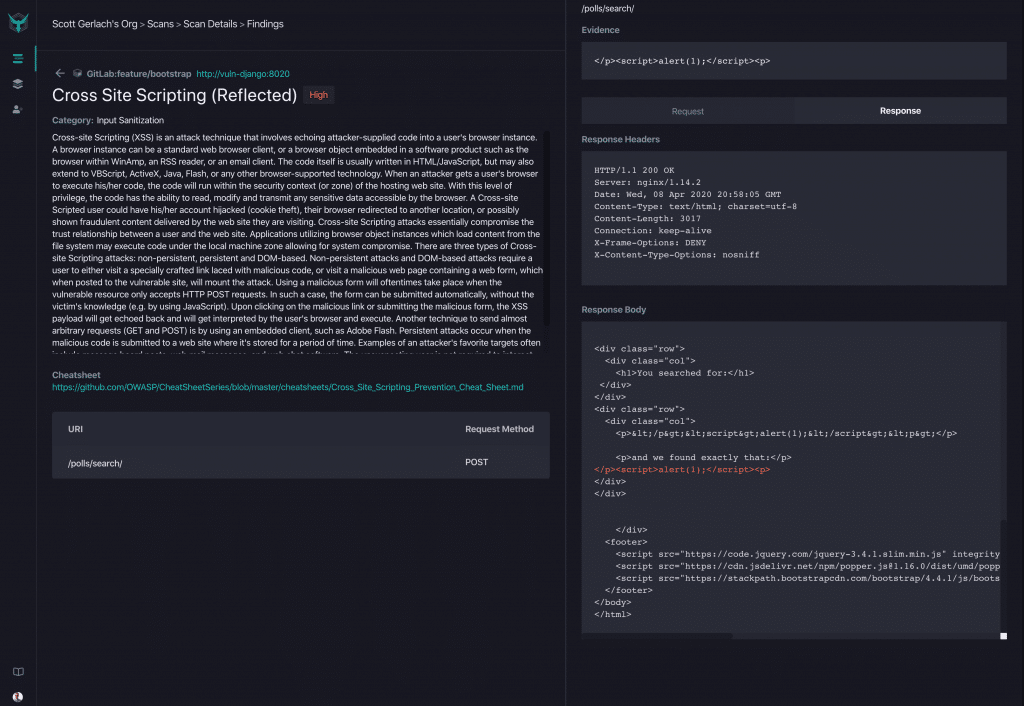
Task: Open the Applications layers icon in sidebar
Action: pos(18,84)
